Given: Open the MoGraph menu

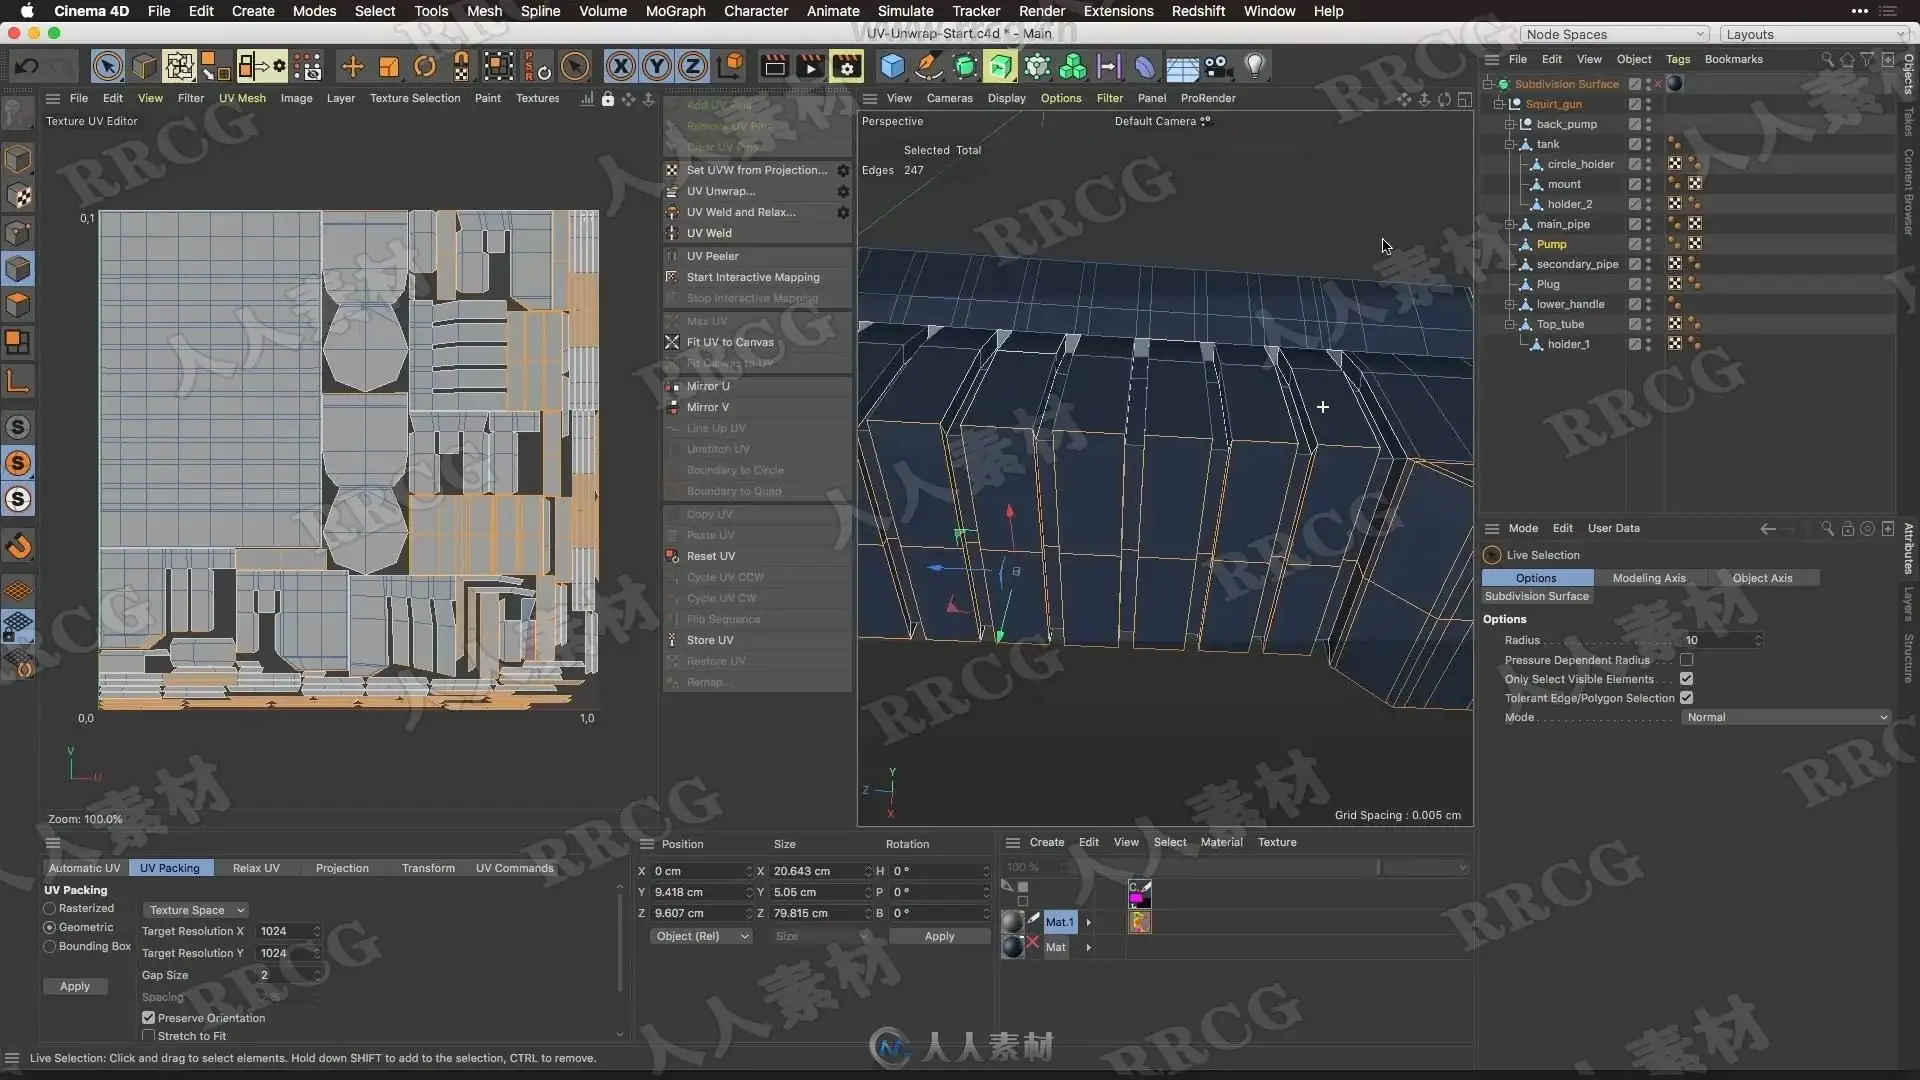Looking at the screenshot, I should [675, 11].
